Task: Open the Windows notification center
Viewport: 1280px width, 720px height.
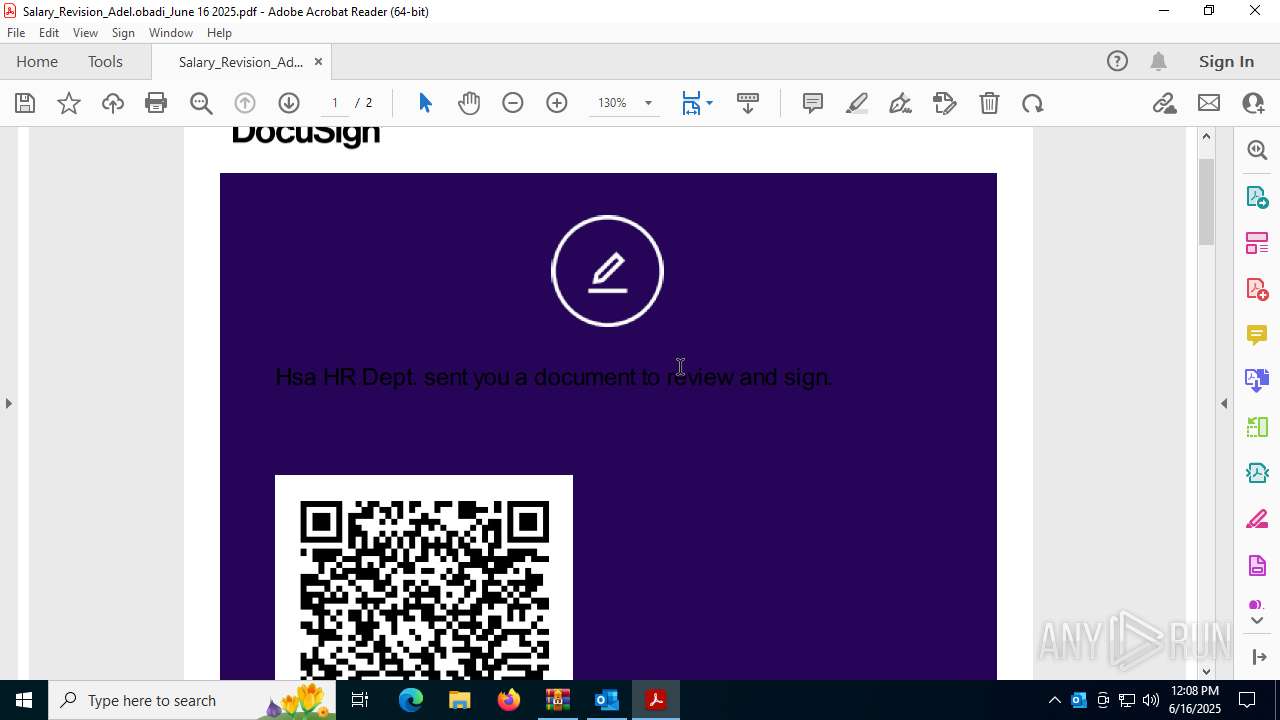Action: [x=1247, y=700]
